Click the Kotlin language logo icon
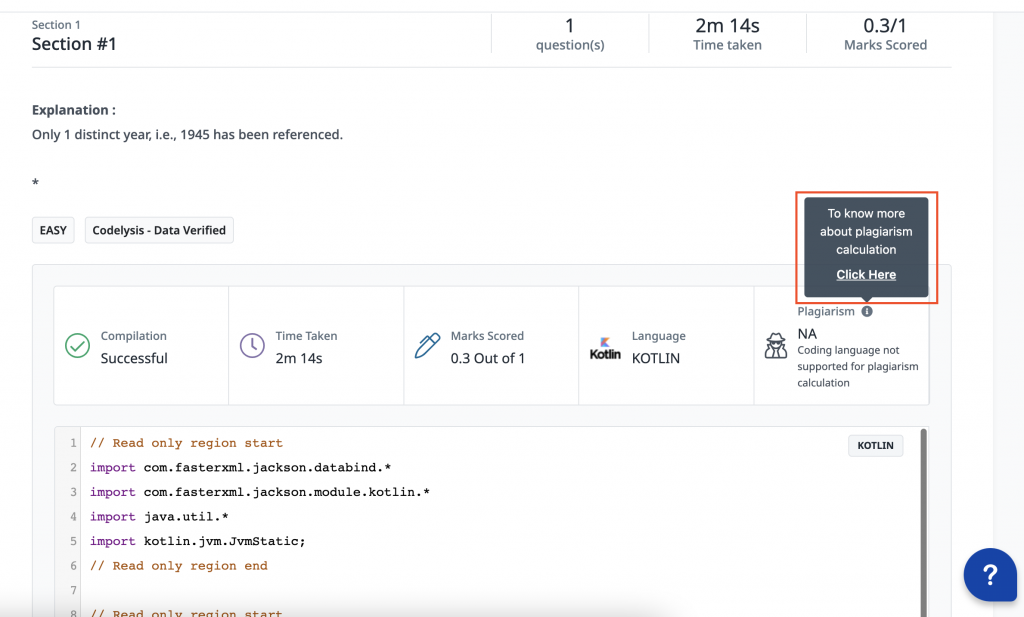The image size is (1024, 617). click(x=605, y=346)
